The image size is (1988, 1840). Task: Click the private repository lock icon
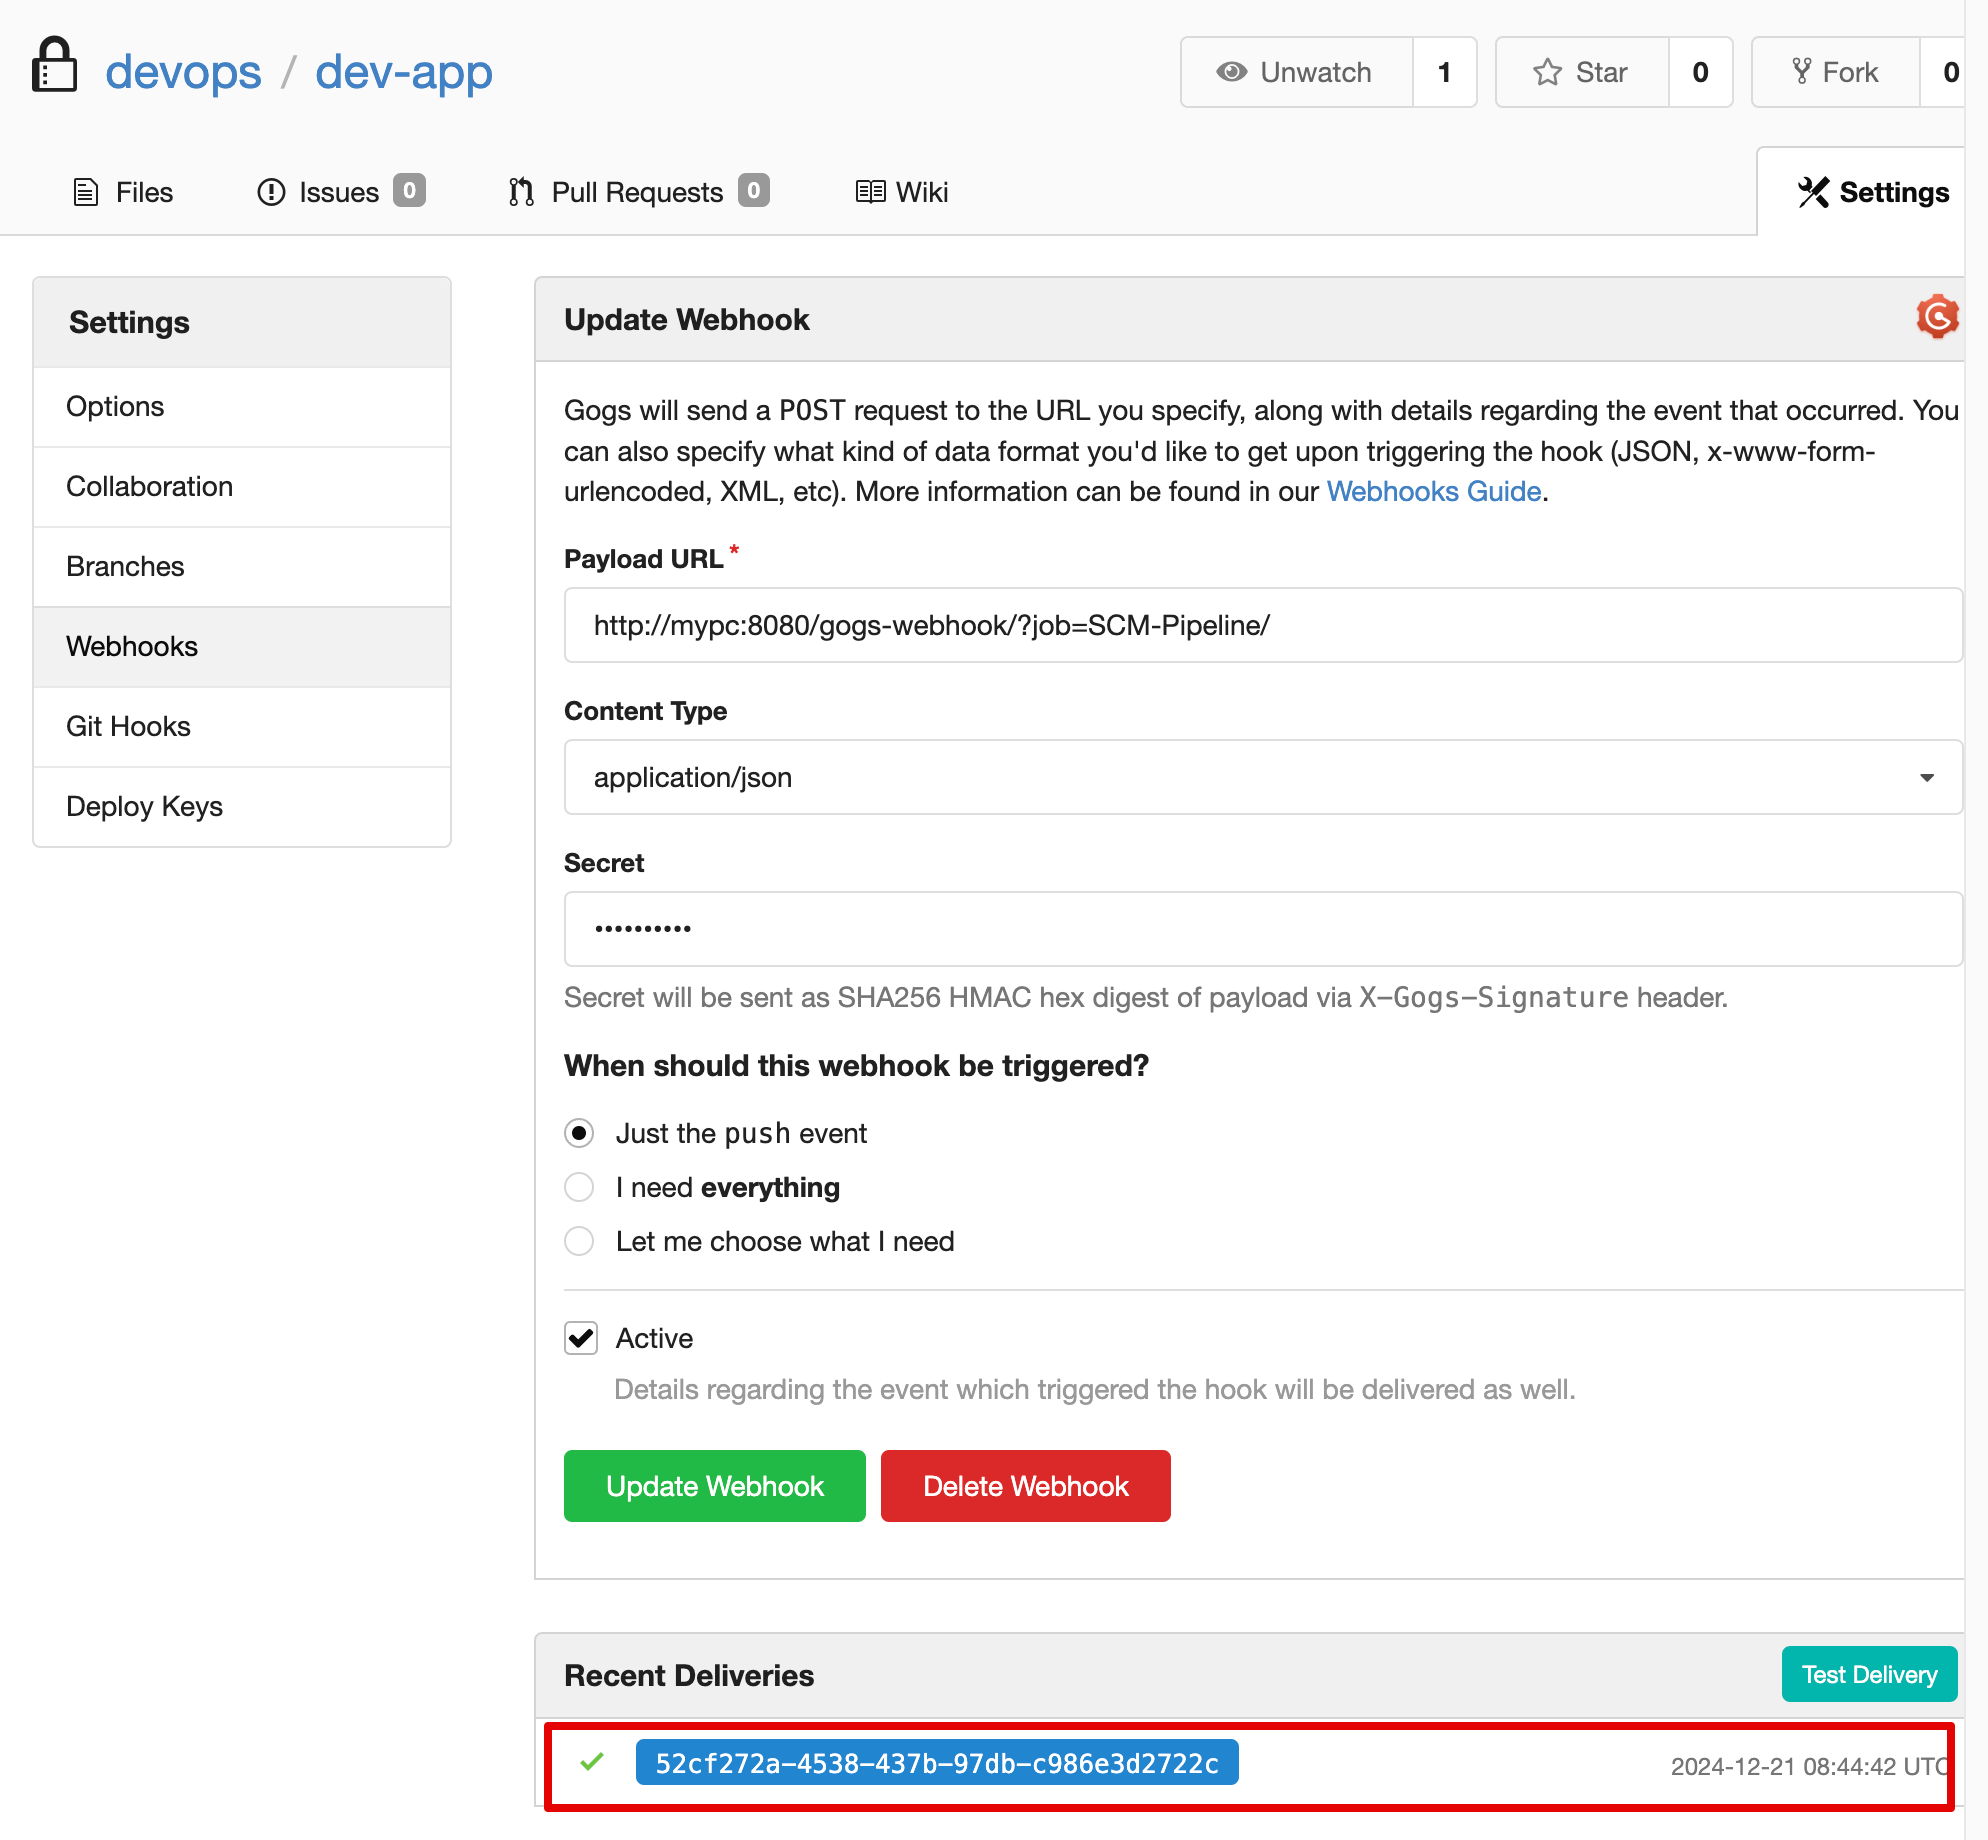pos(54,66)
